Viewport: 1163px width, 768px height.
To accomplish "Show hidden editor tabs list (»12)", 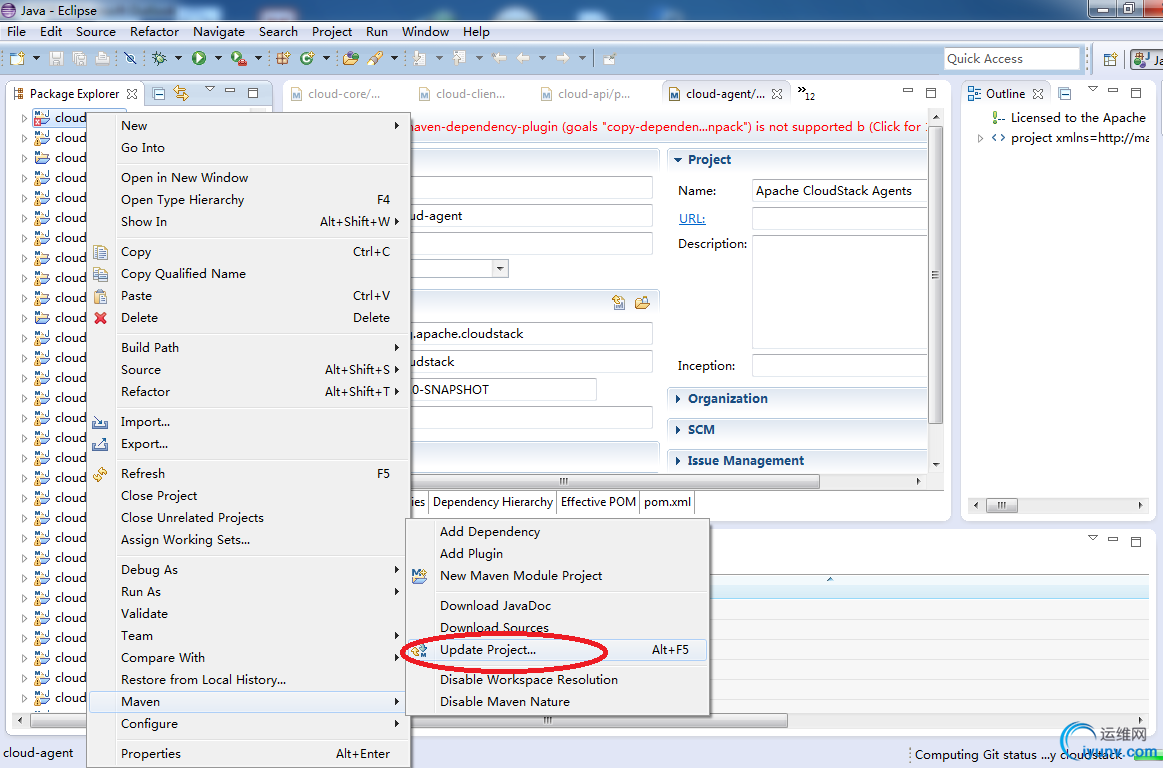I will pos(806,94).
